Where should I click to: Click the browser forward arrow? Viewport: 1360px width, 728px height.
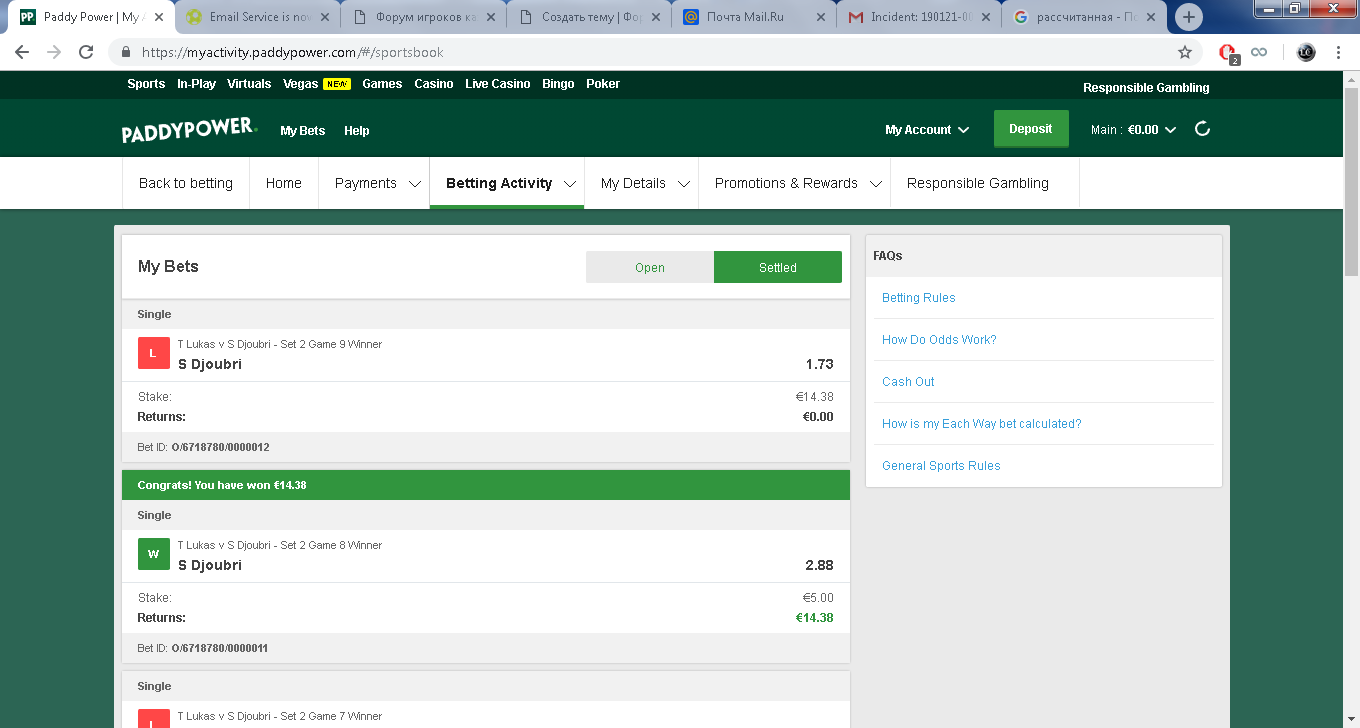[54, 52]
